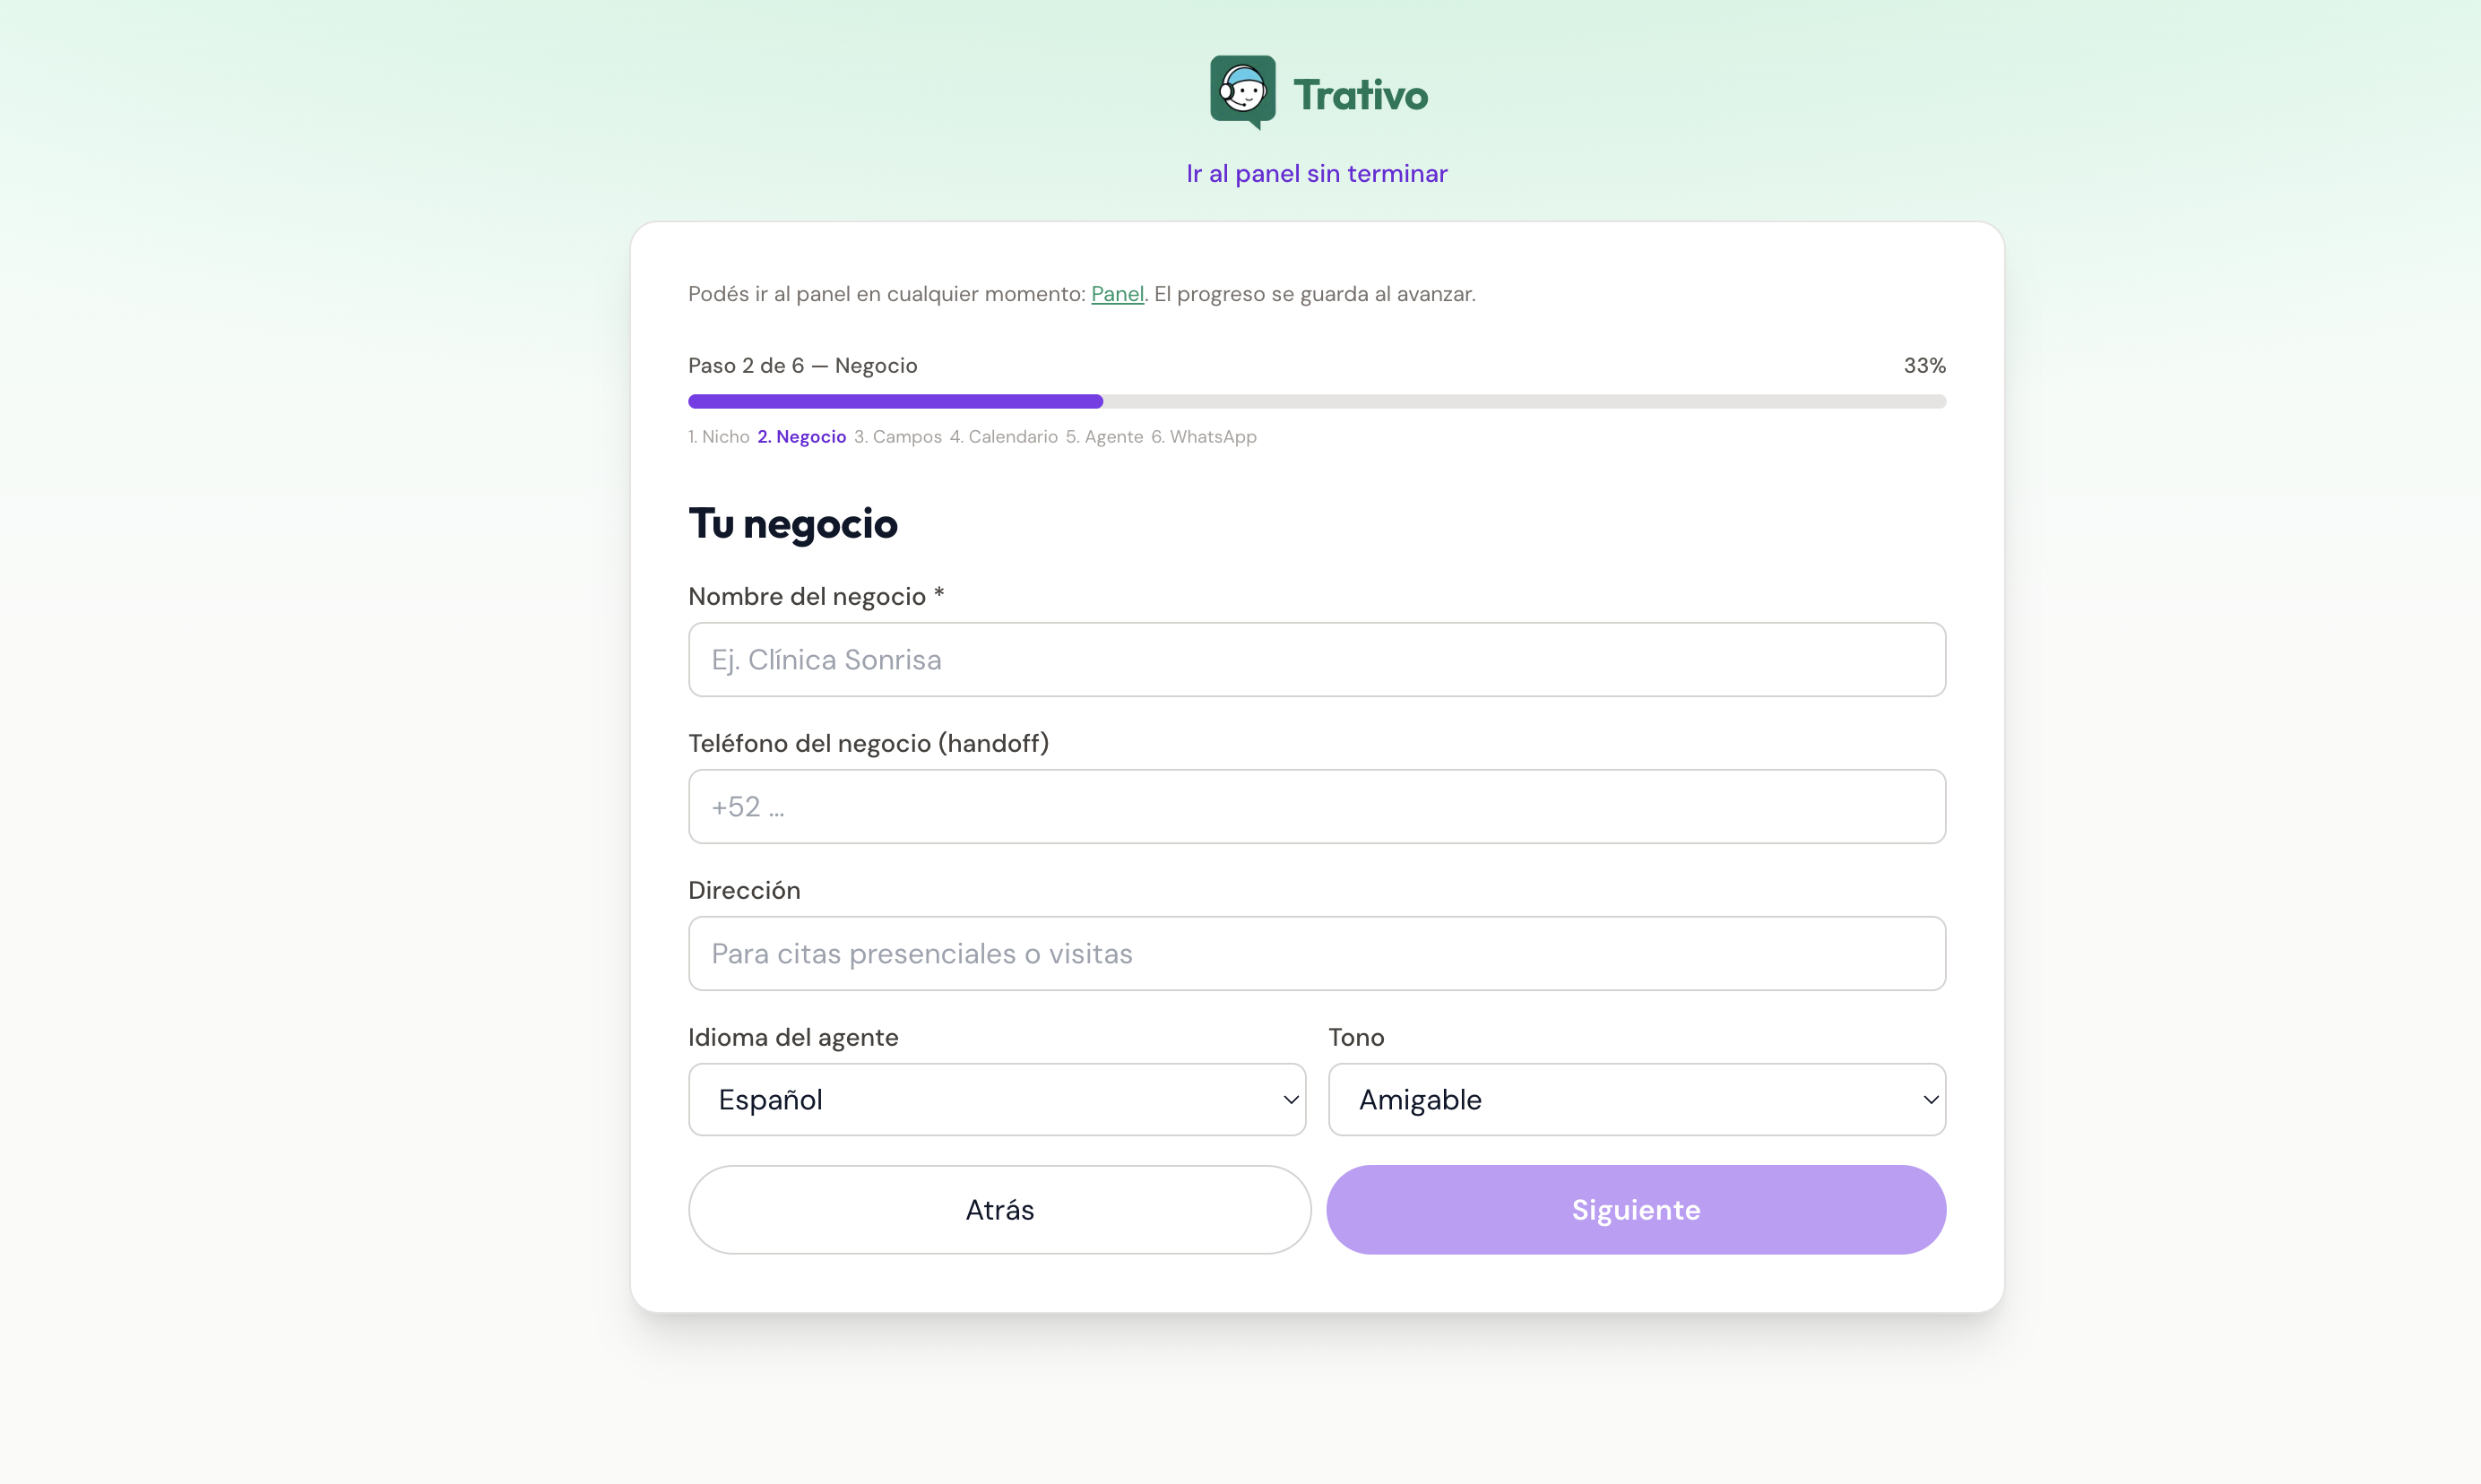2481x1484 pixels.
Task: Click the "Dirección" input field
Action: (1316, 953)
